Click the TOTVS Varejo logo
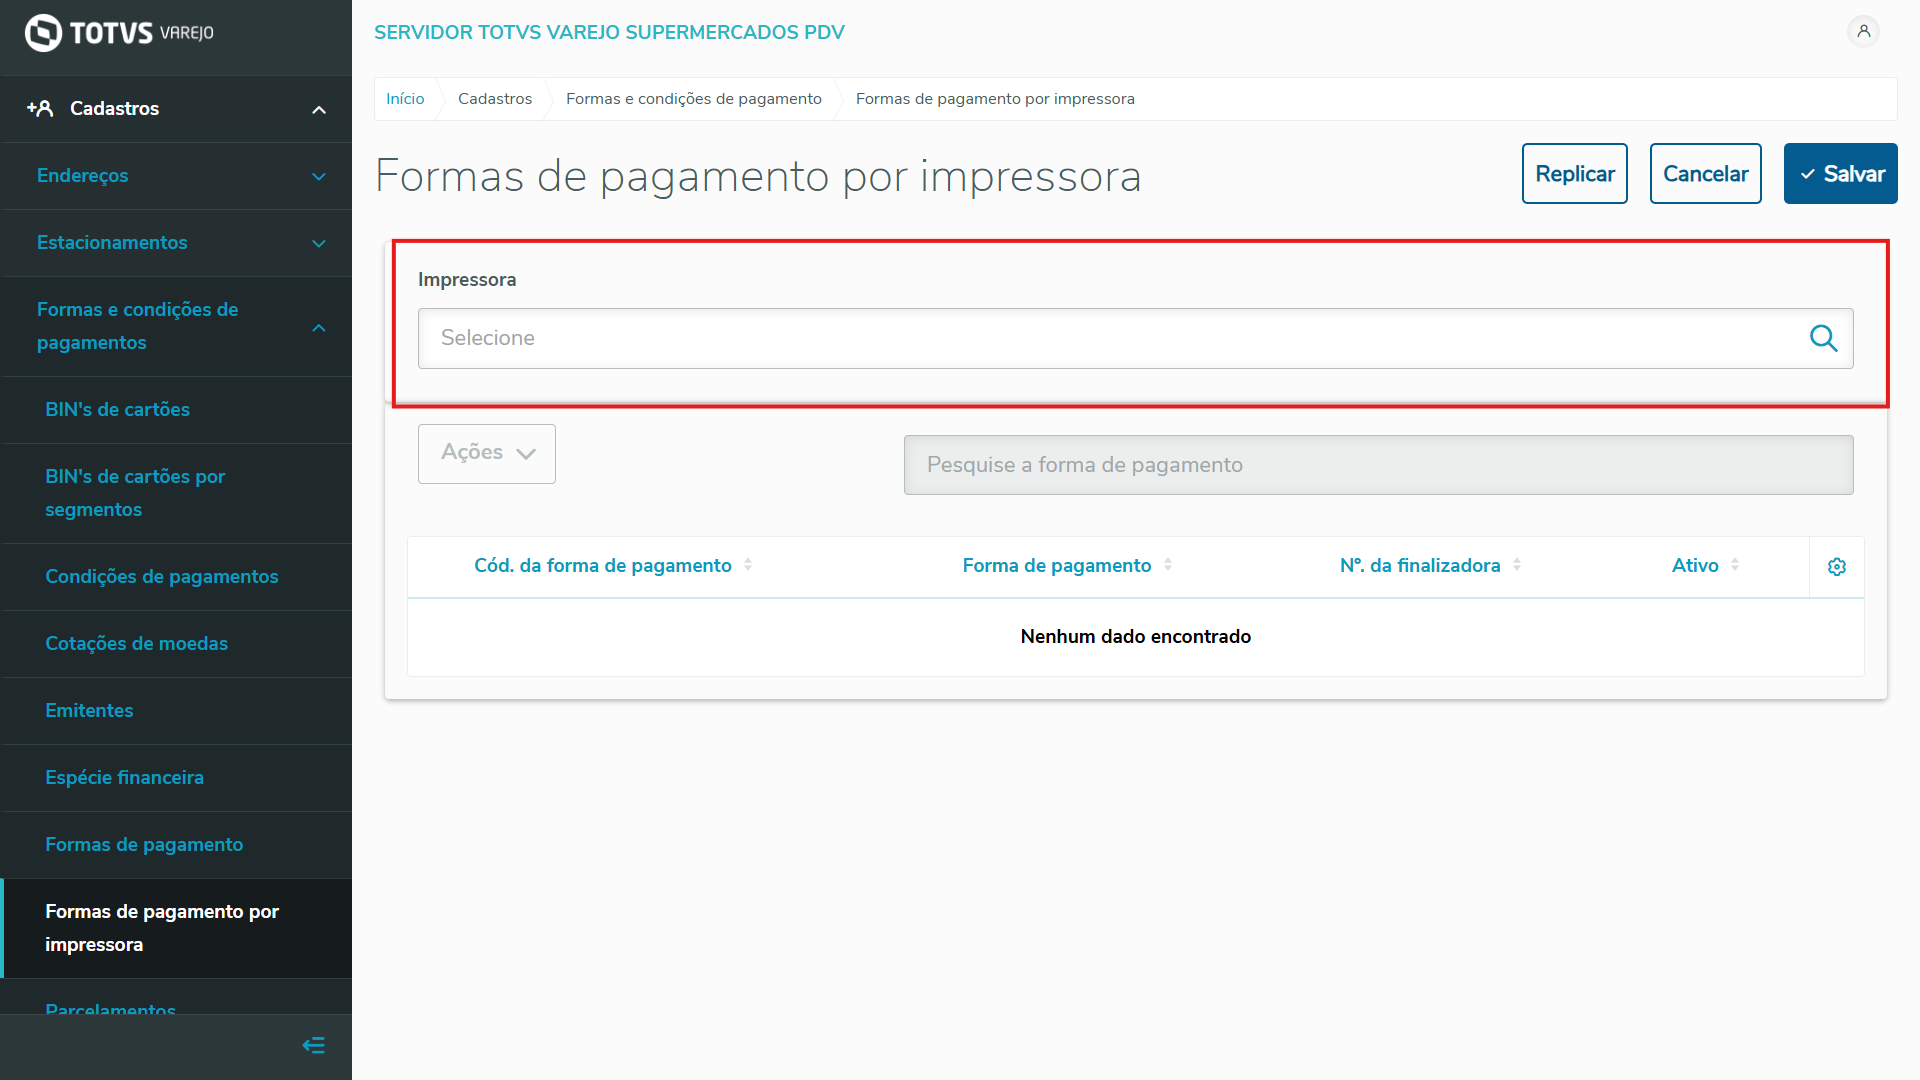The height and width of the screenshot is (1080, 1920). (119, 33)
